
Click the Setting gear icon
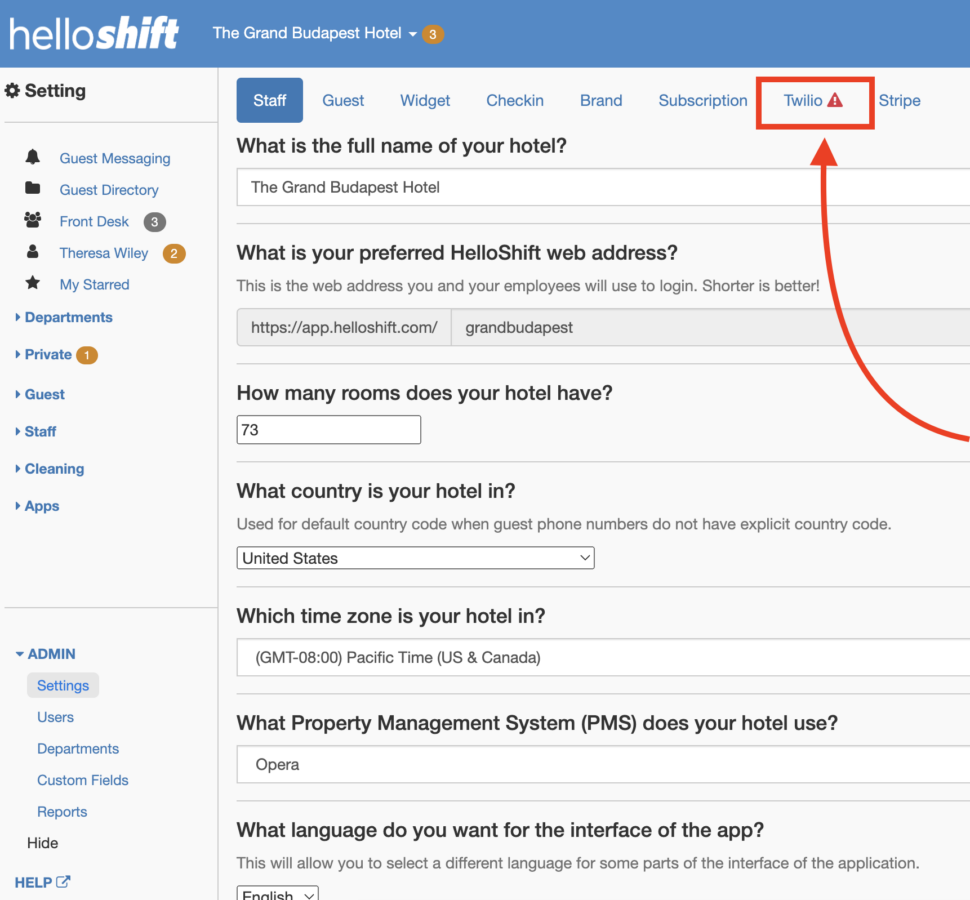12,90
